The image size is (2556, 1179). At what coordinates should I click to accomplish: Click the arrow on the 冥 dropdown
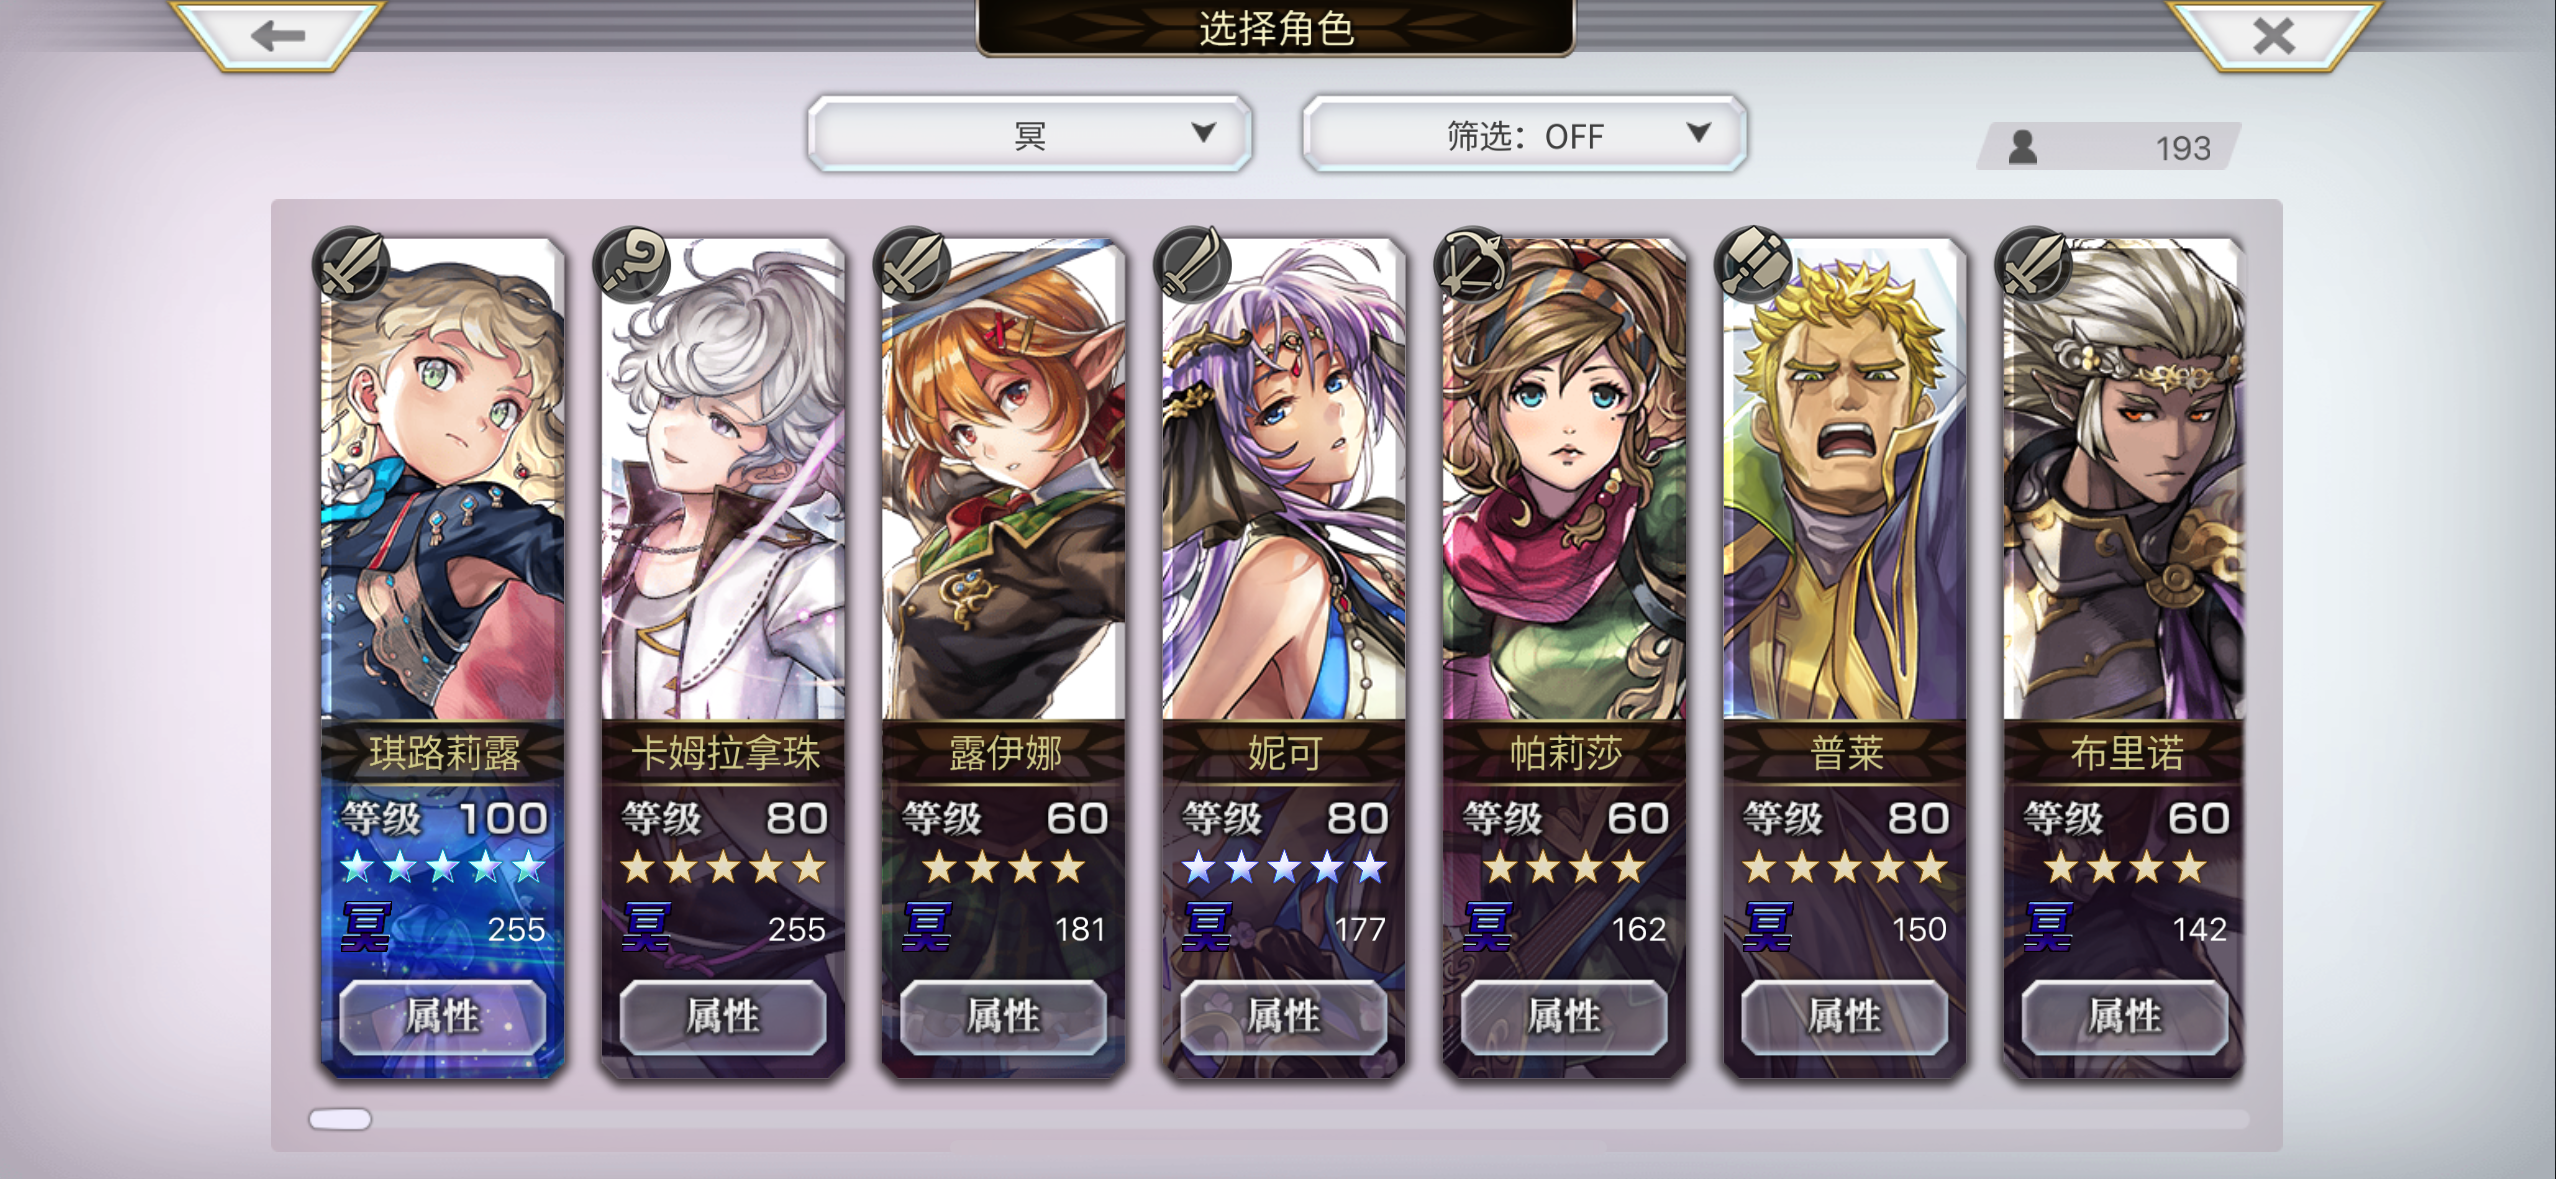click(1203, 133)
